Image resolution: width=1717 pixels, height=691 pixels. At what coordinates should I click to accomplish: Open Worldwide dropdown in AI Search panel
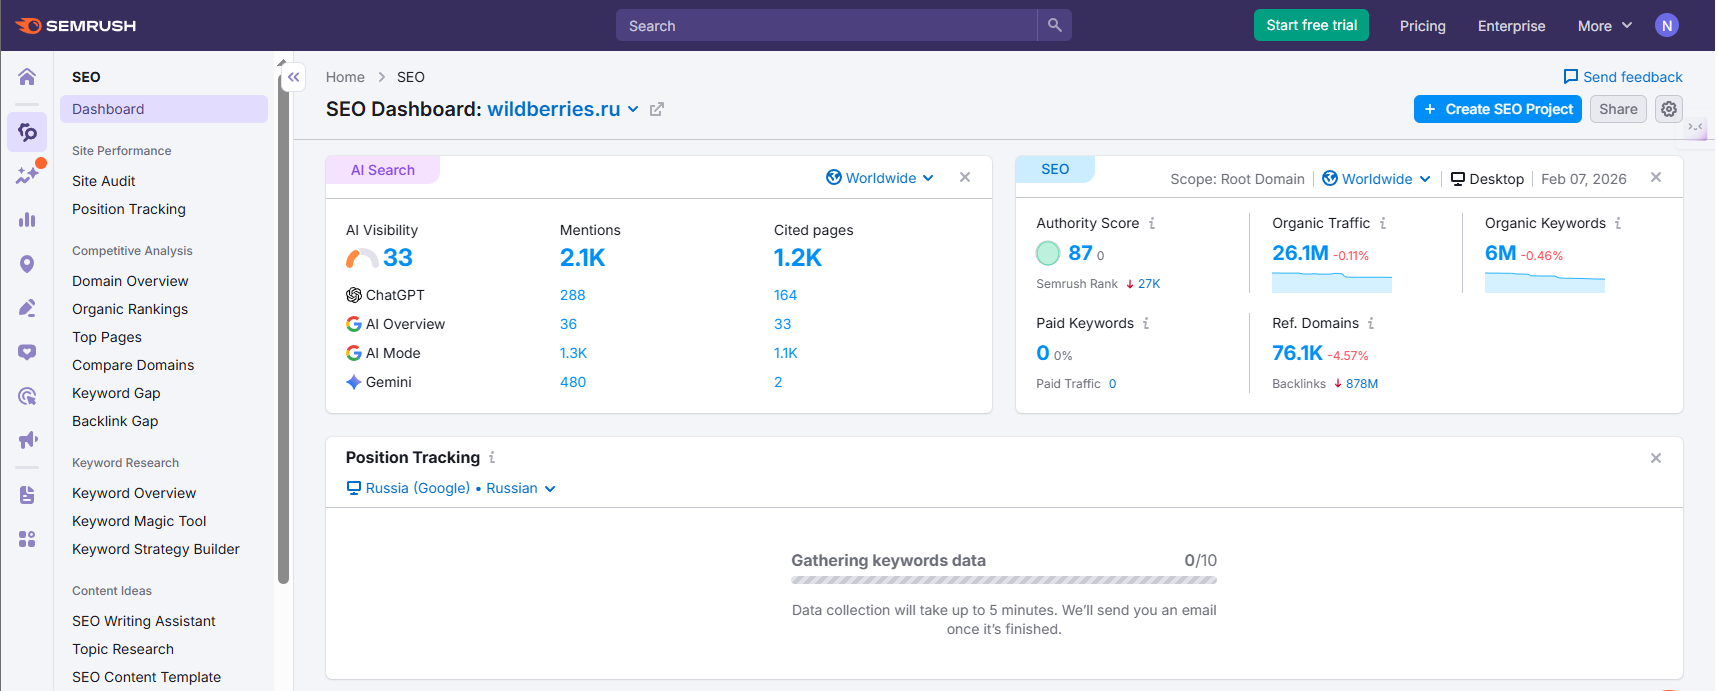click(x=880, y=178)
